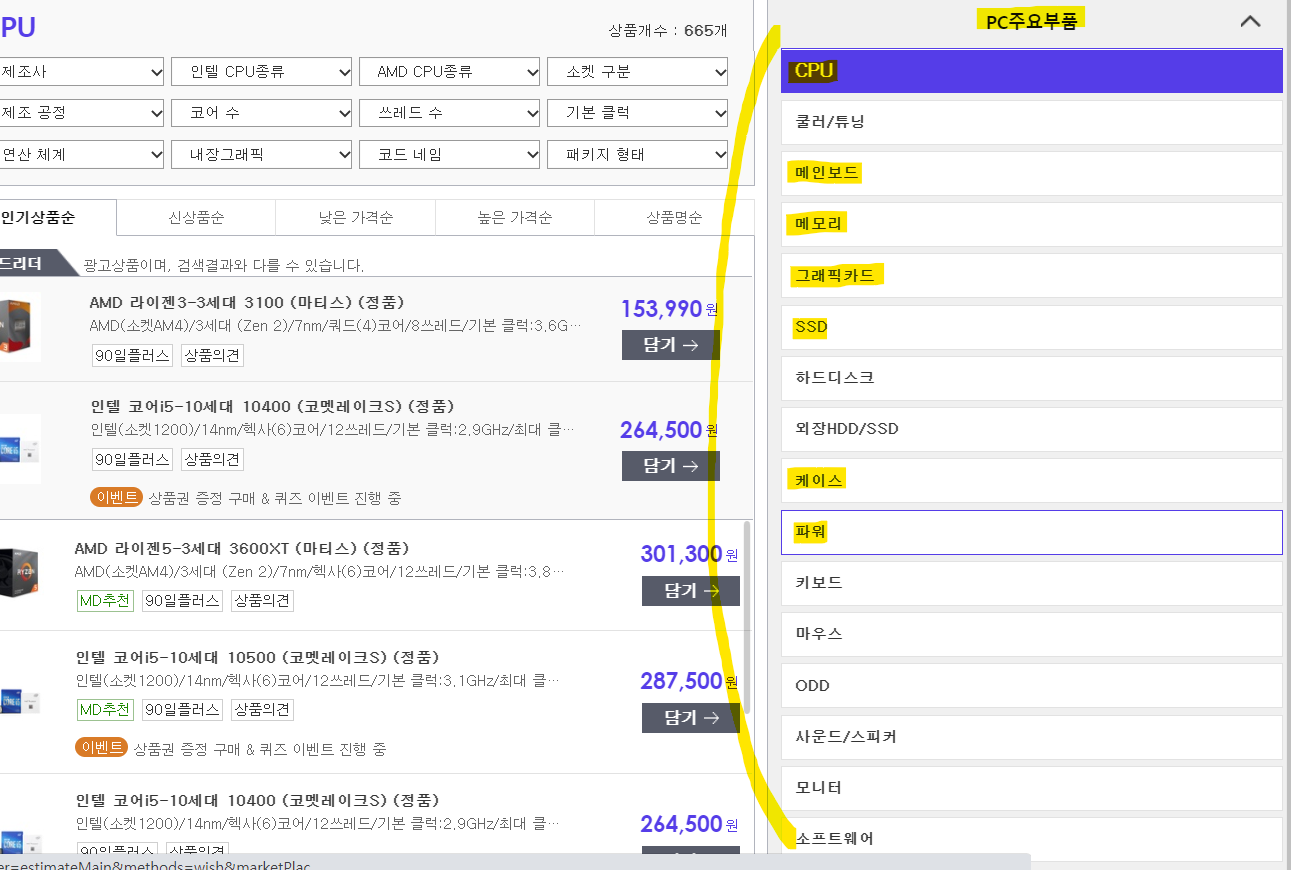Open the 외장HDD/SSD category
1291x870 pixels.
click(x=1032, y=429)
